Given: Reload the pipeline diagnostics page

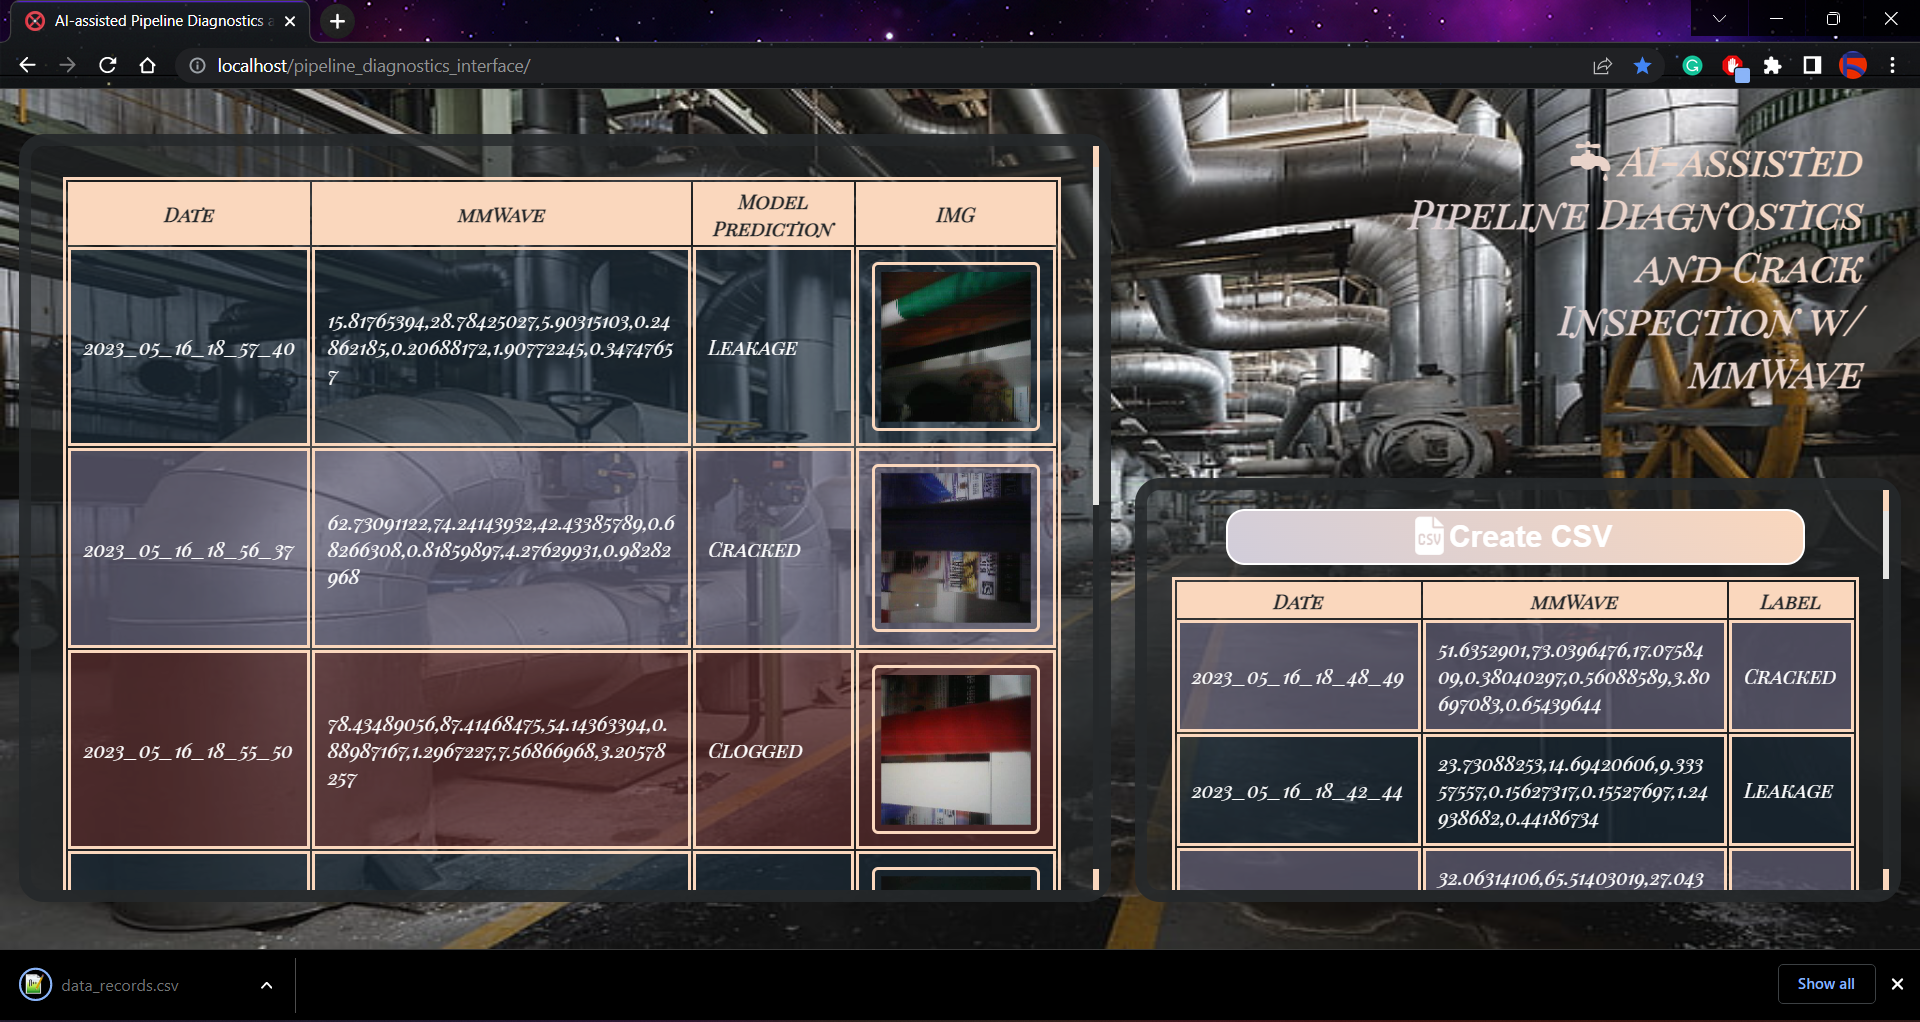Looking at the screenshot, I should [x=107, y=65].
